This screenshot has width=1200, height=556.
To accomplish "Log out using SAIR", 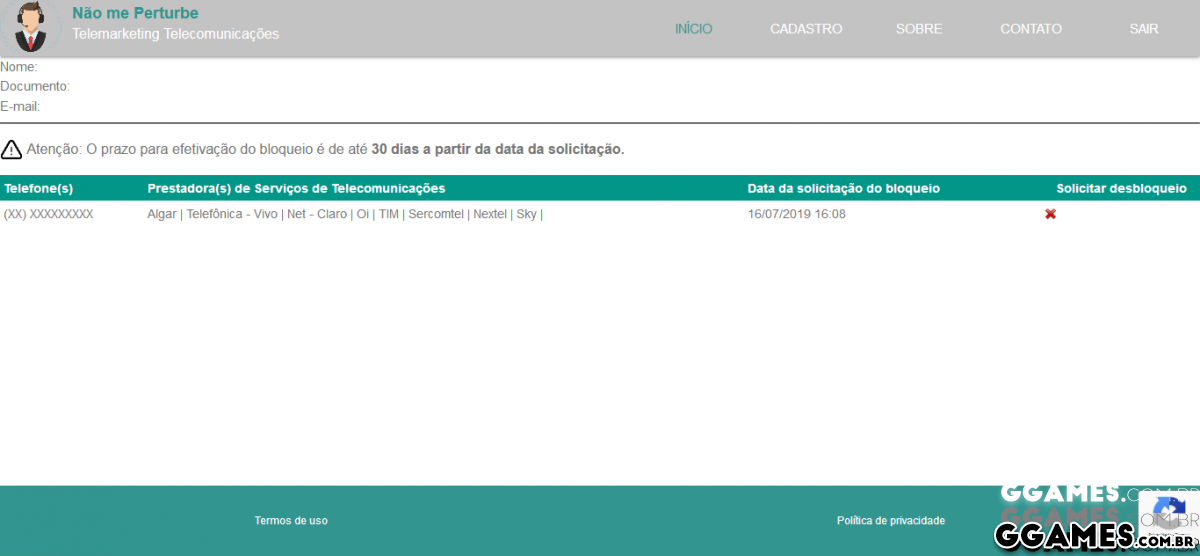I will [x=1144, y=29].
